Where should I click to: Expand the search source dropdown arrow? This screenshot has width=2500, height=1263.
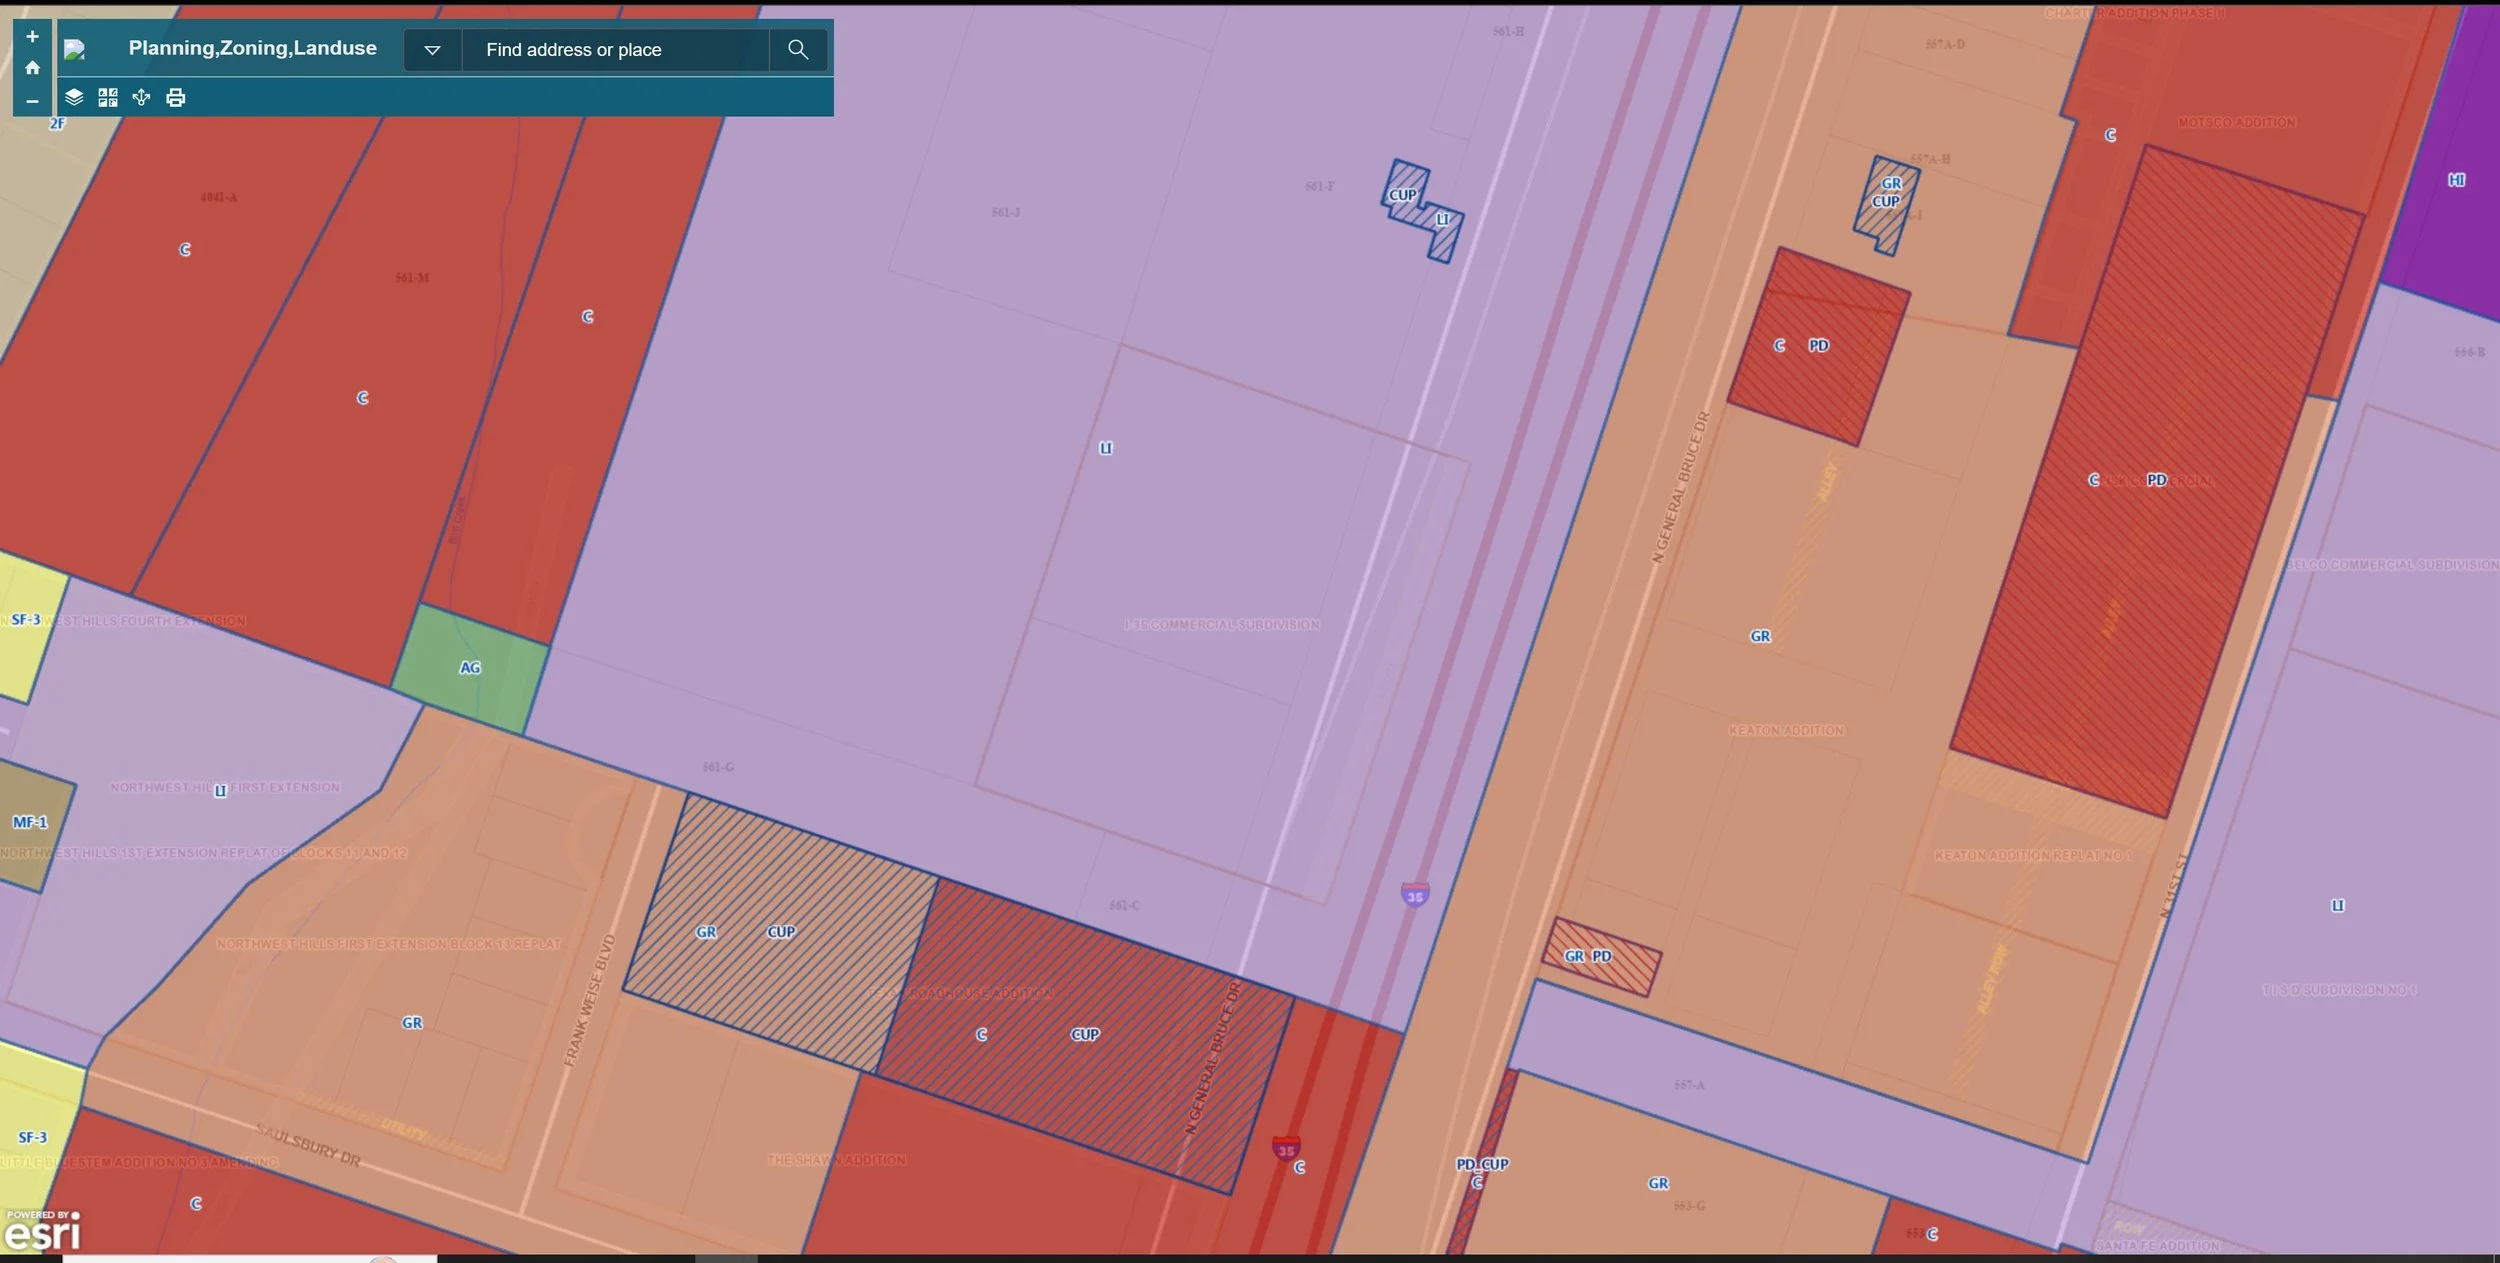432,49
